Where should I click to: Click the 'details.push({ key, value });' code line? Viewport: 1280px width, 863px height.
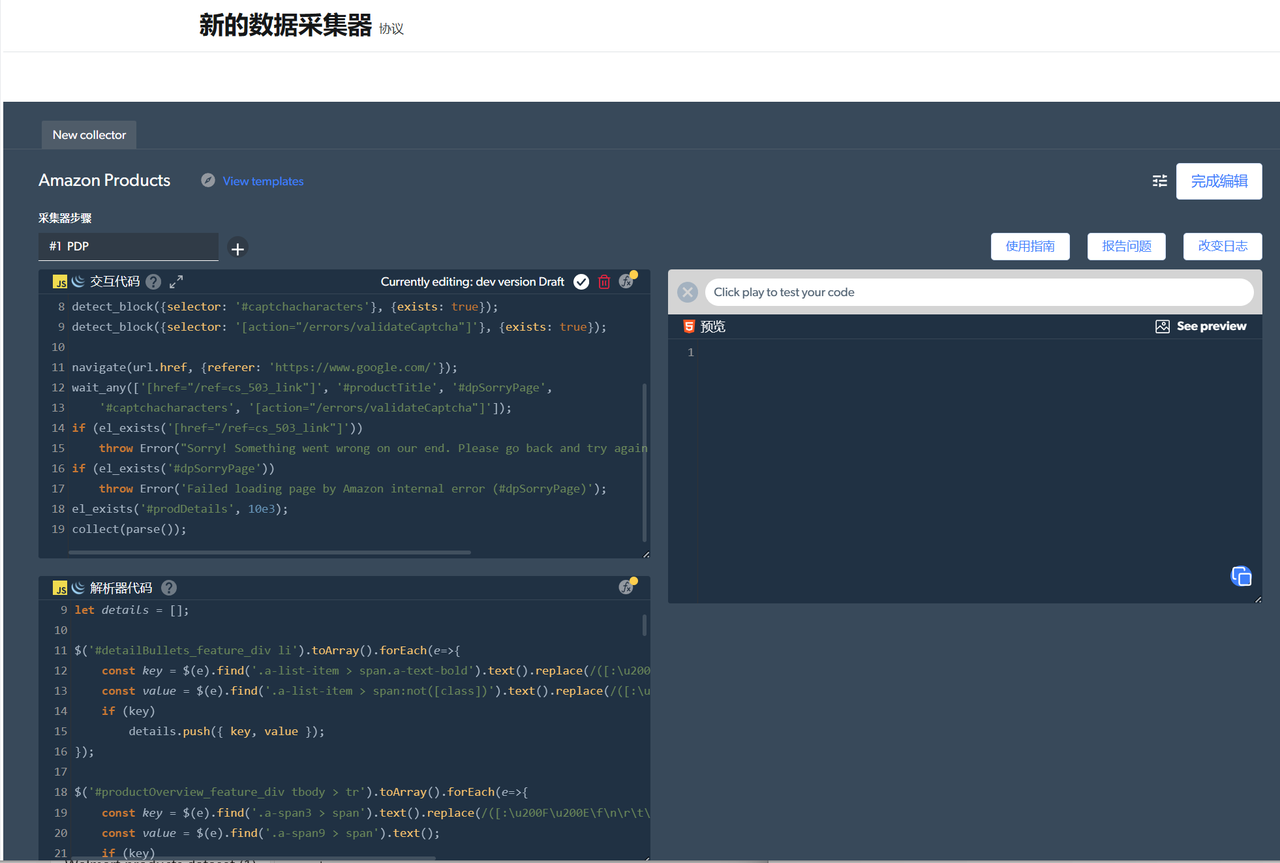(227, 731)
